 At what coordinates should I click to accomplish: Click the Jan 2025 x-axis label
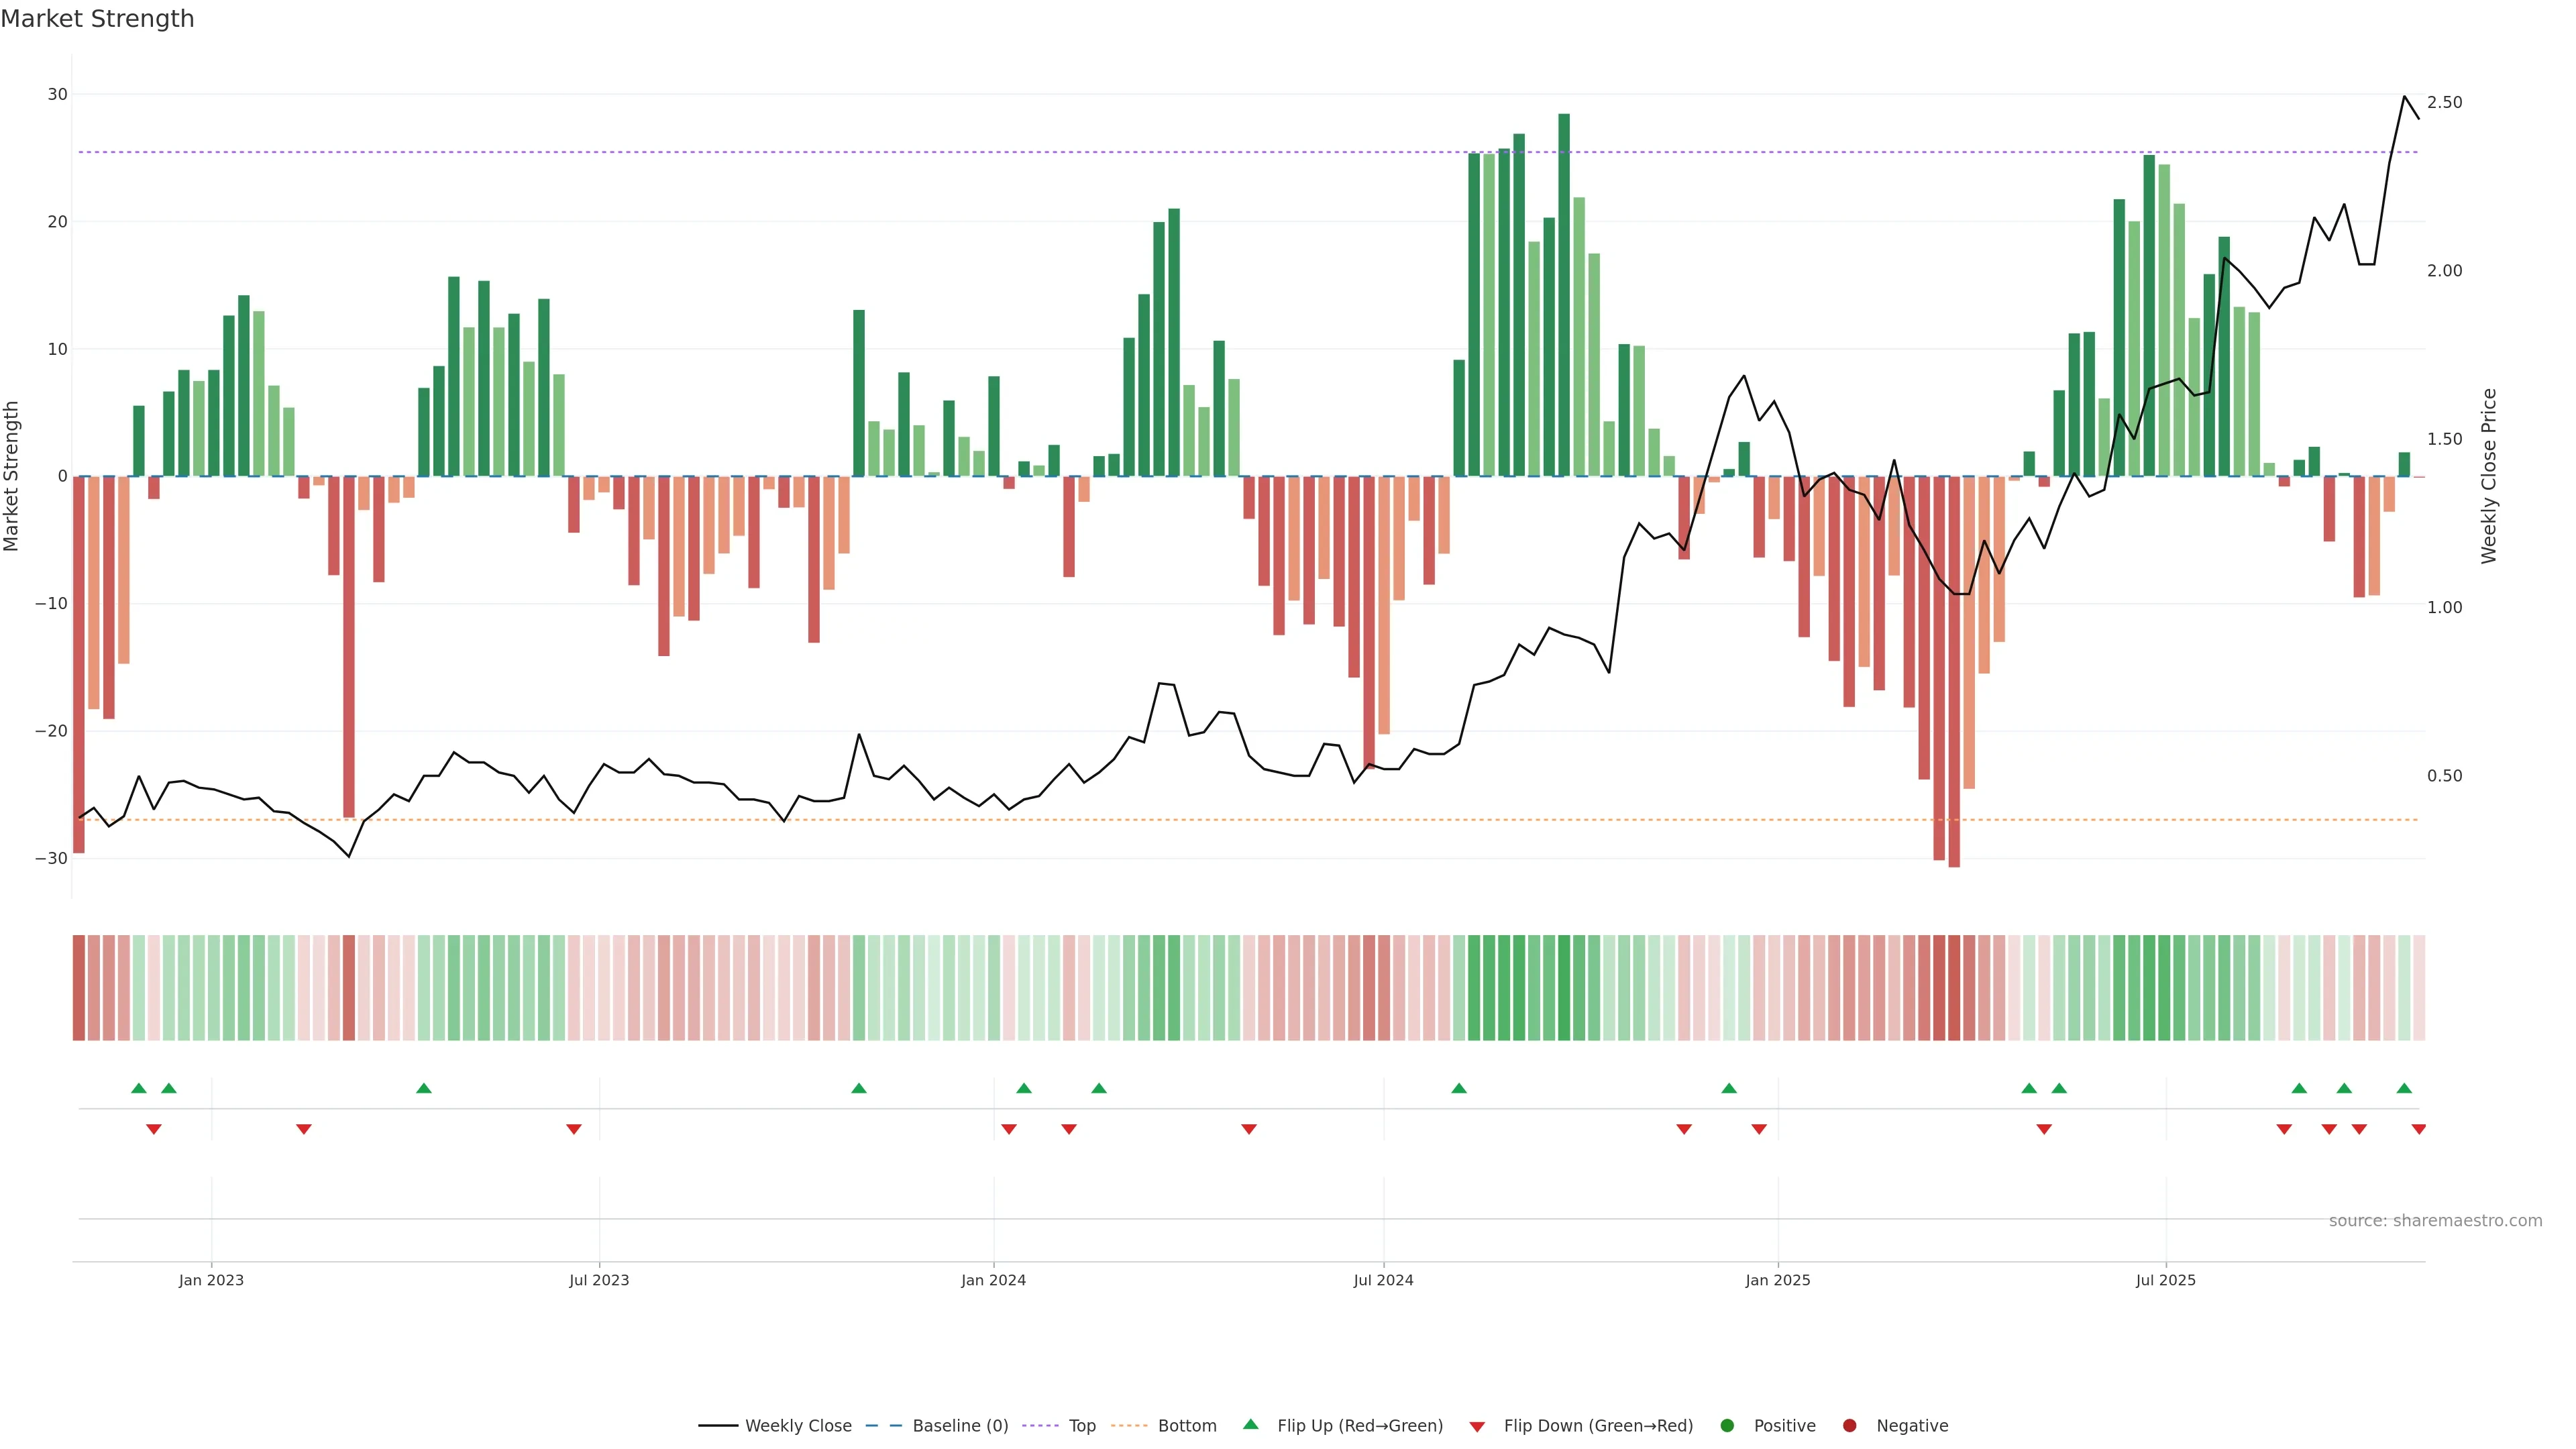[x=1777, y=1280]
